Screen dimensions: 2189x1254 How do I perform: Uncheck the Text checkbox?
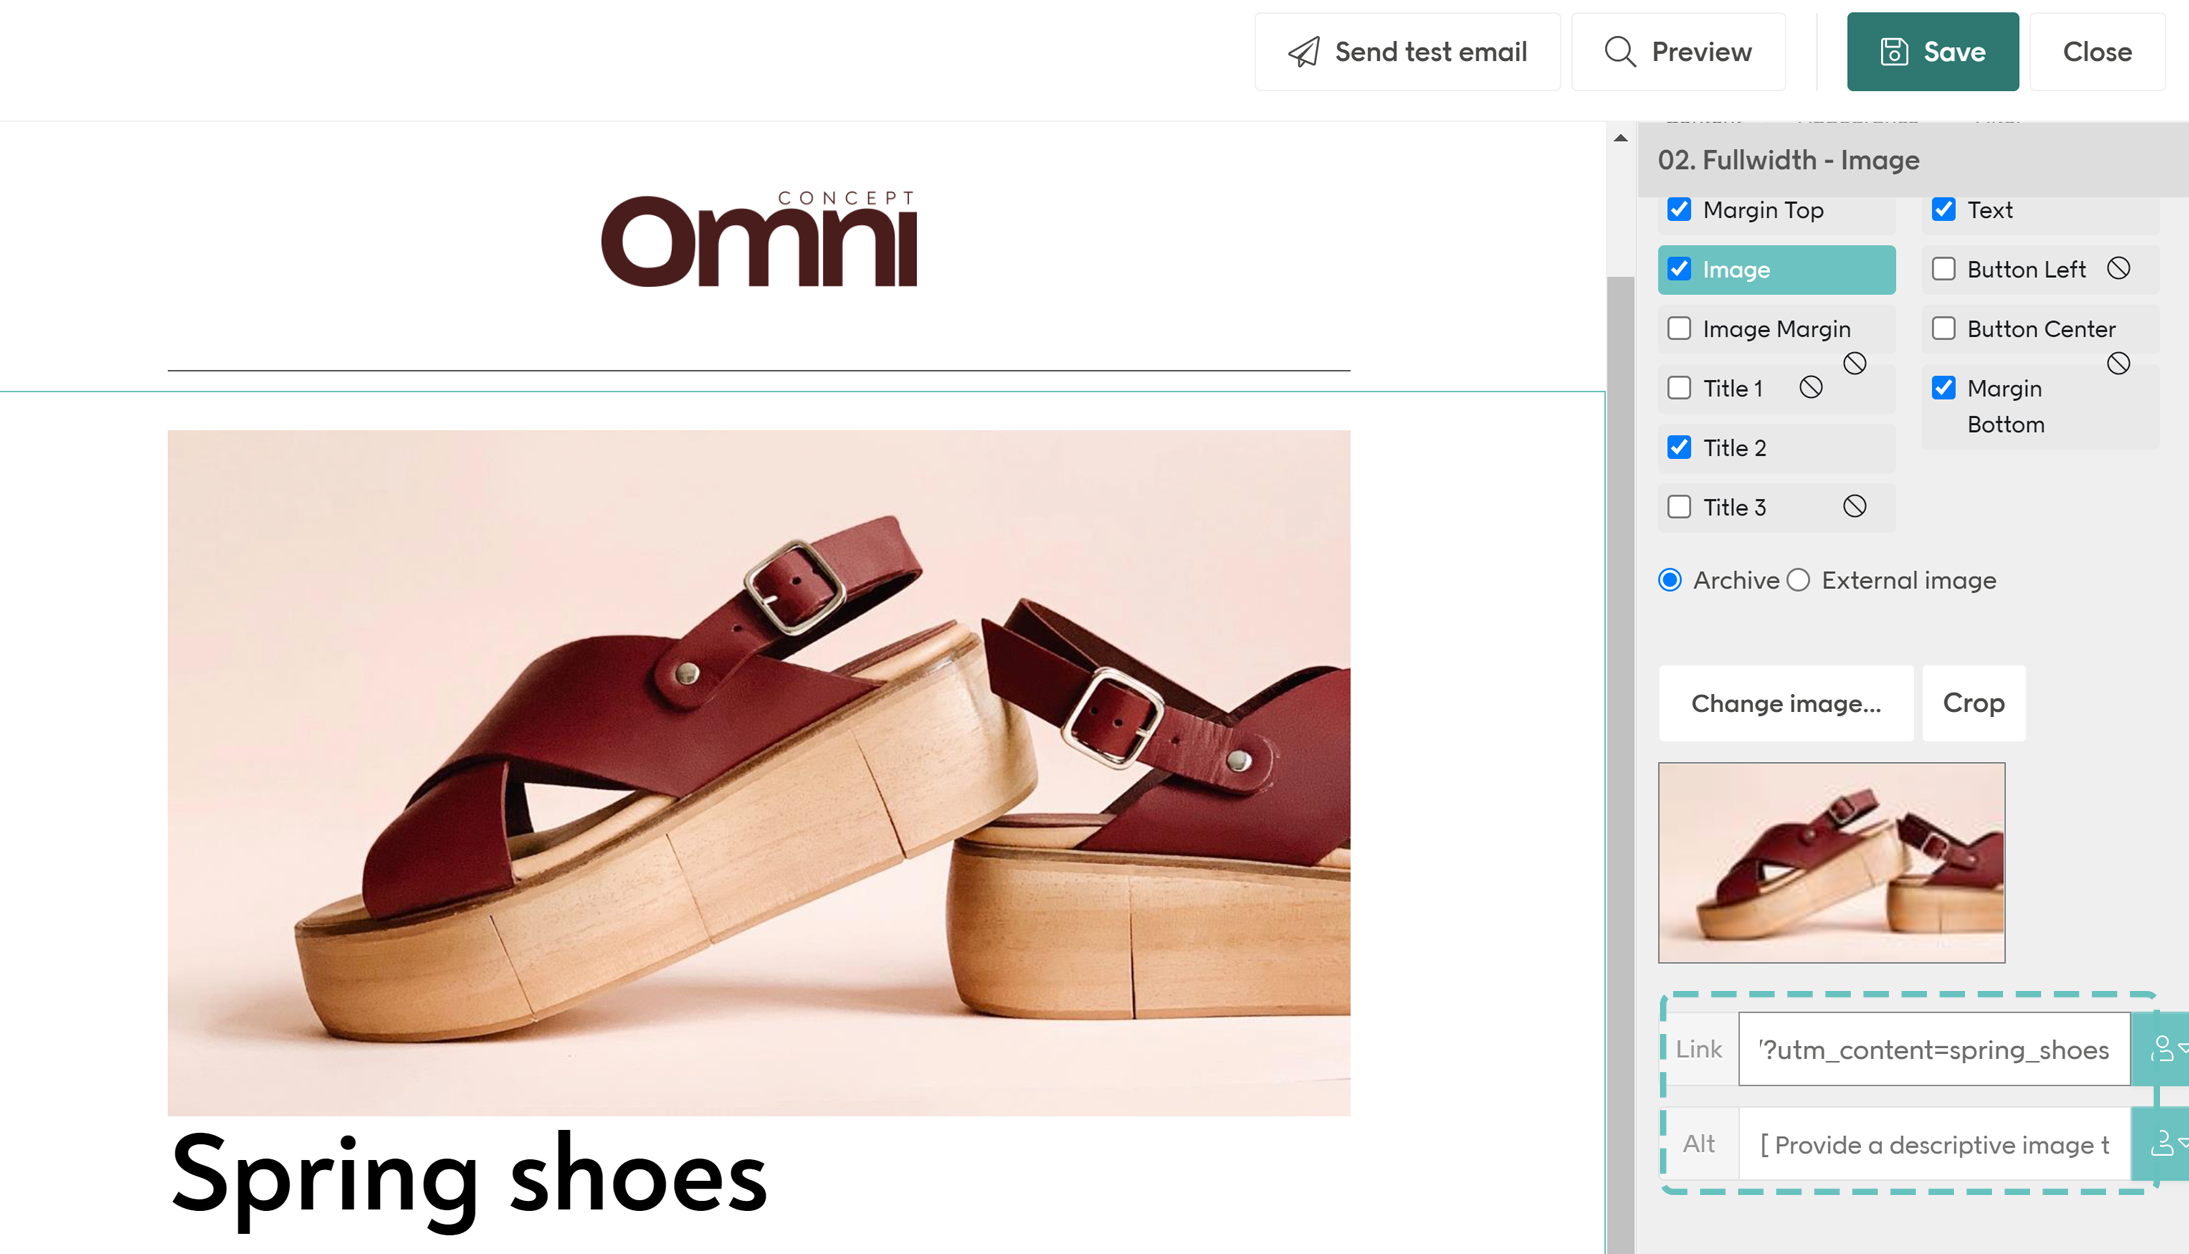tap(1943, 209)
